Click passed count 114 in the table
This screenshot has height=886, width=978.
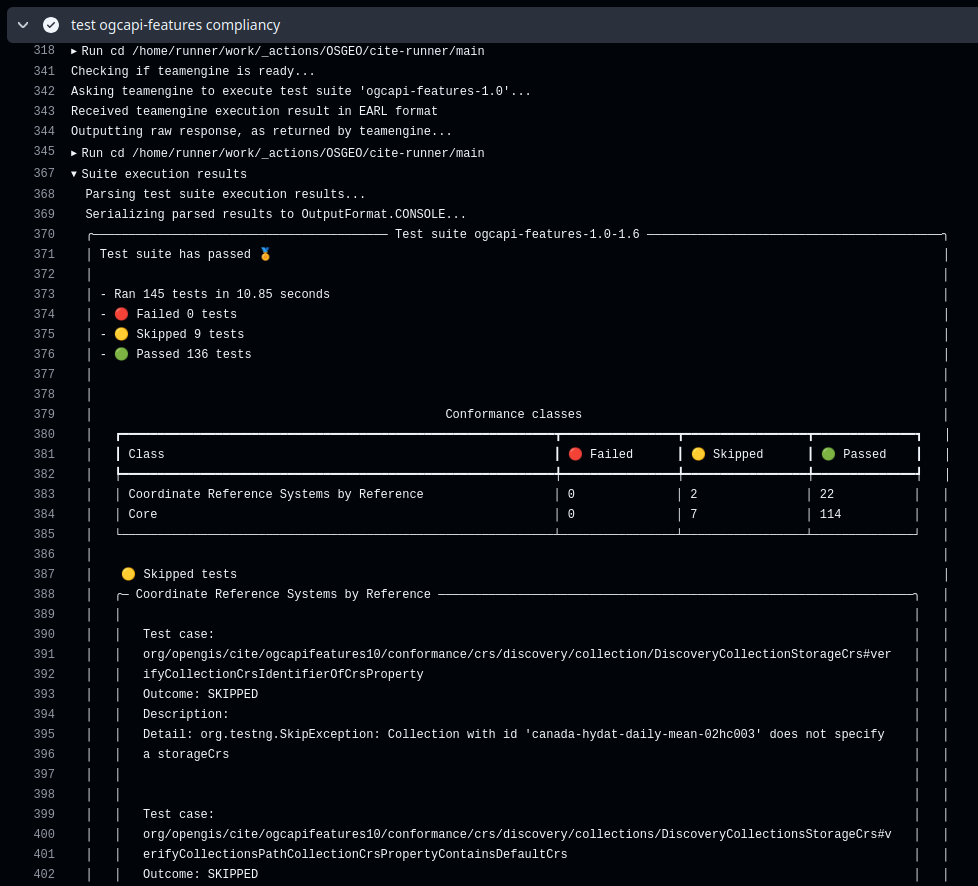[831, 514]
